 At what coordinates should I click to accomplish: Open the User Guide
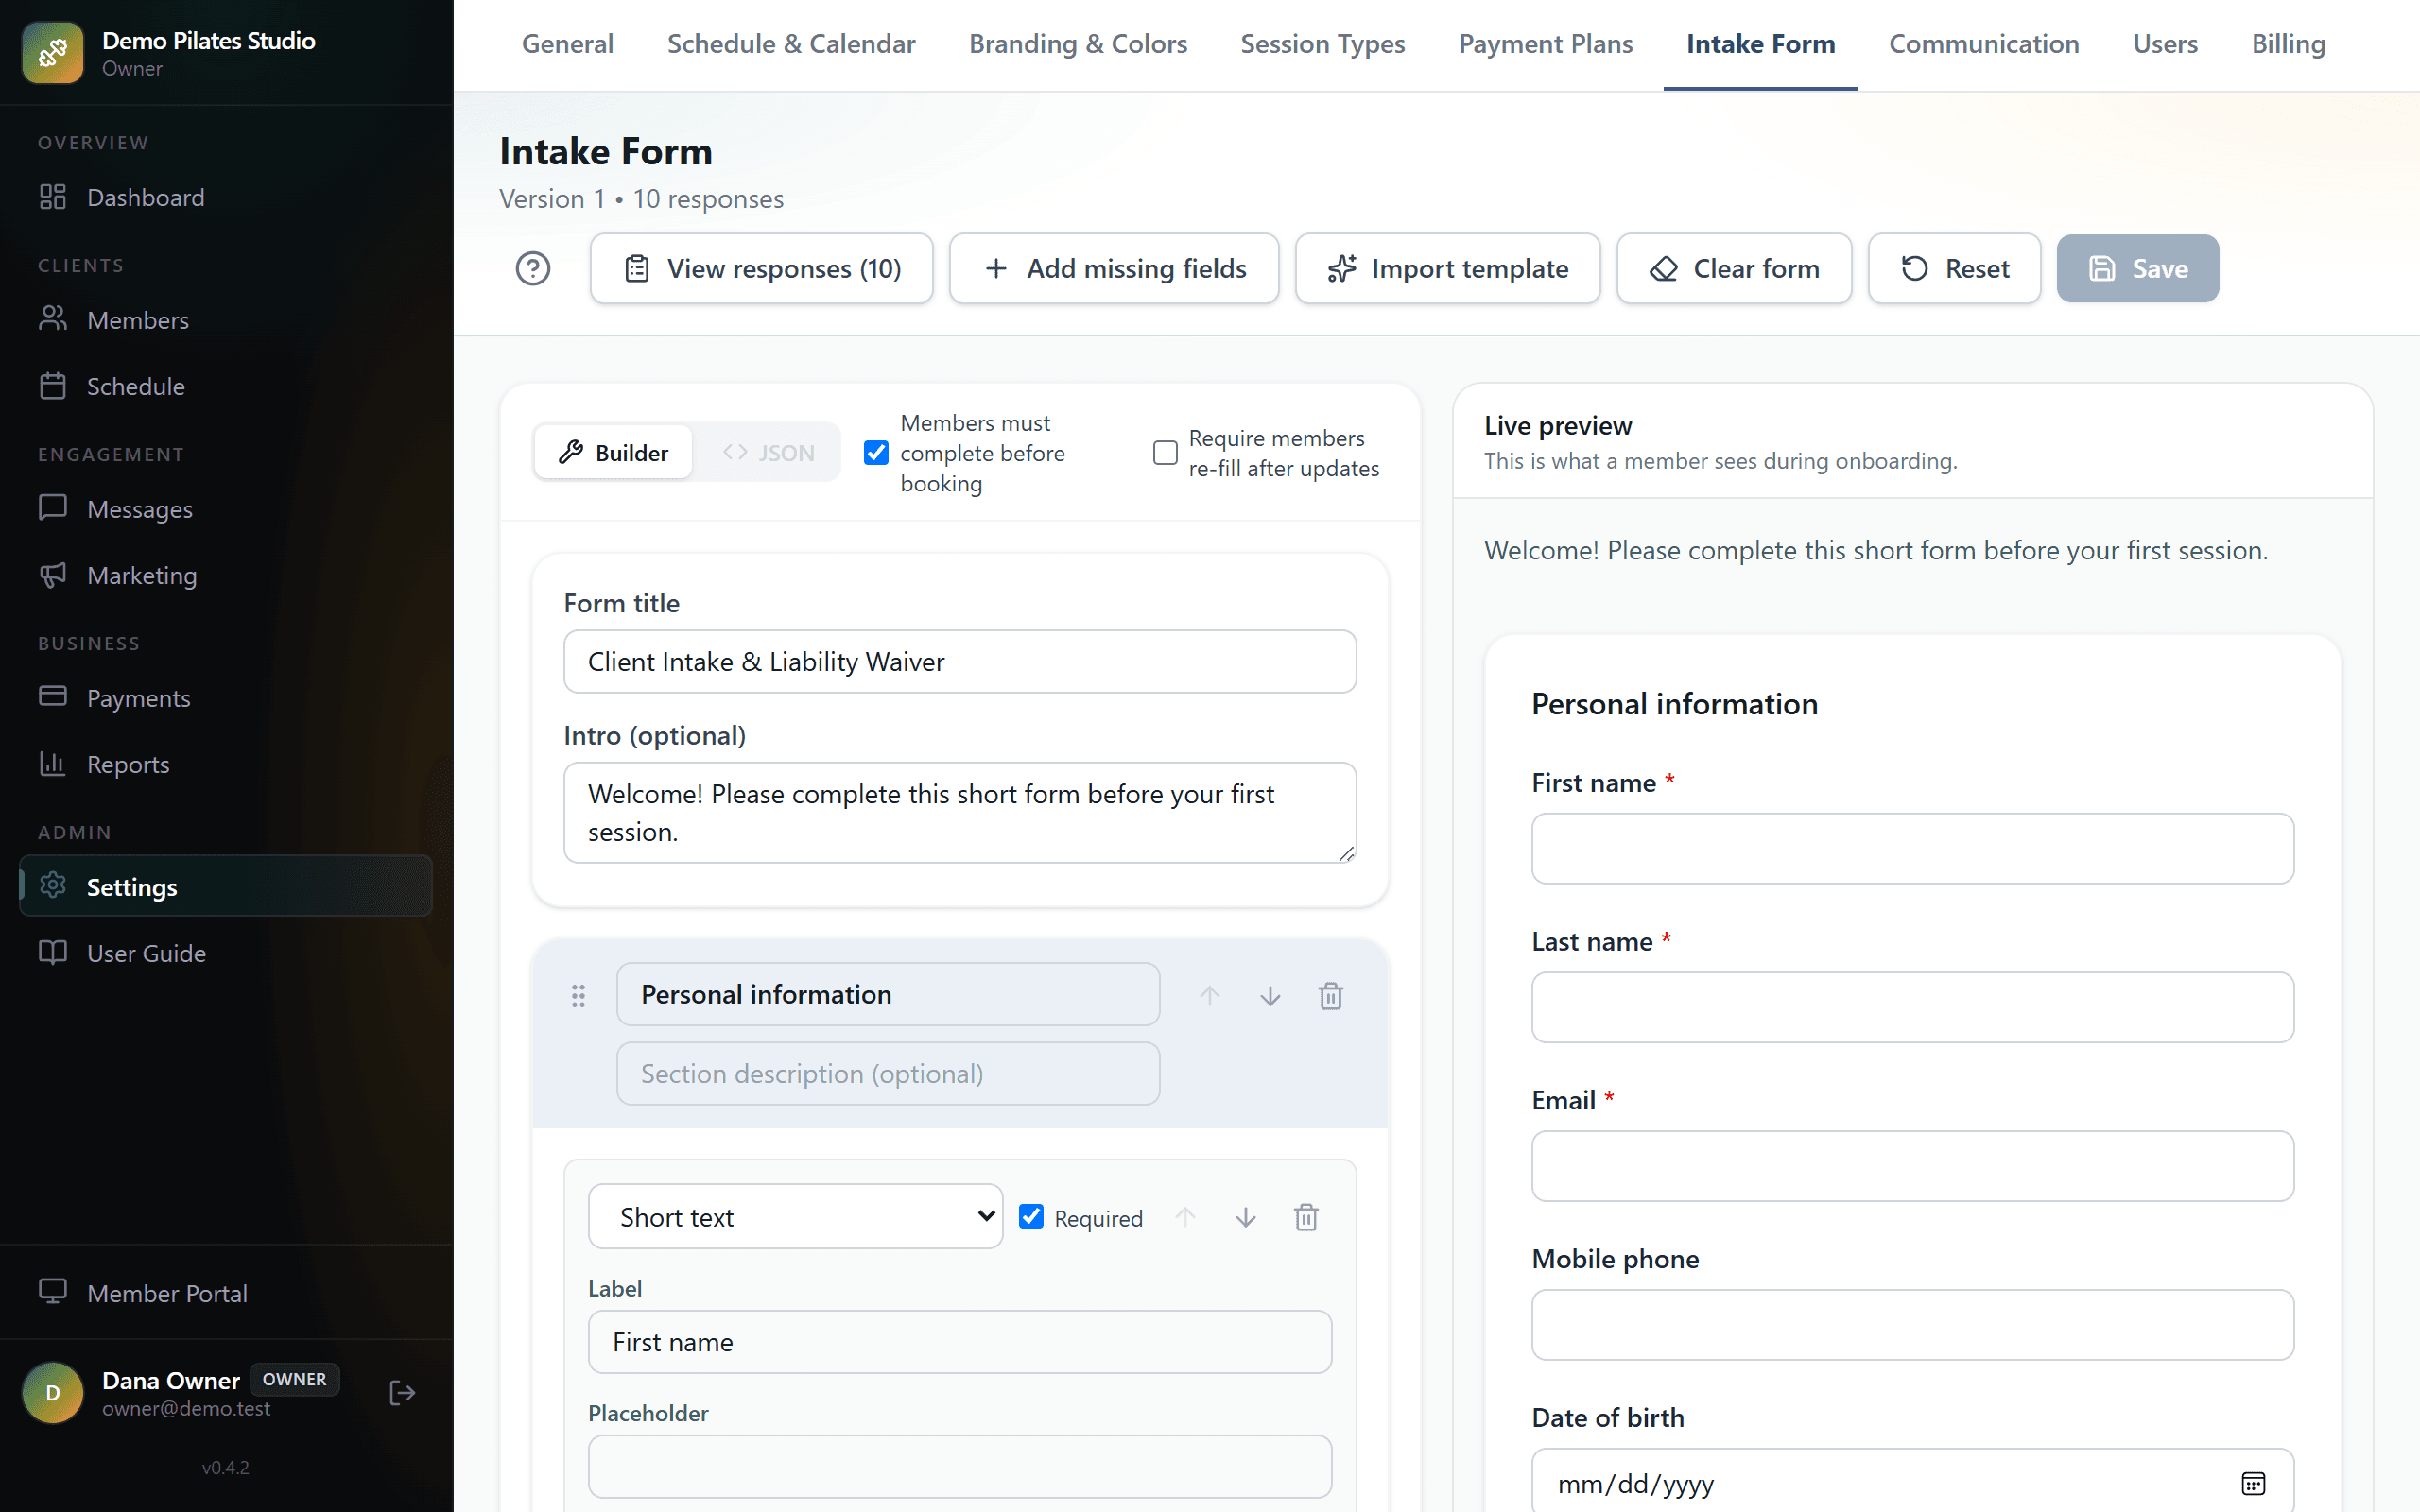coord(226,953)
